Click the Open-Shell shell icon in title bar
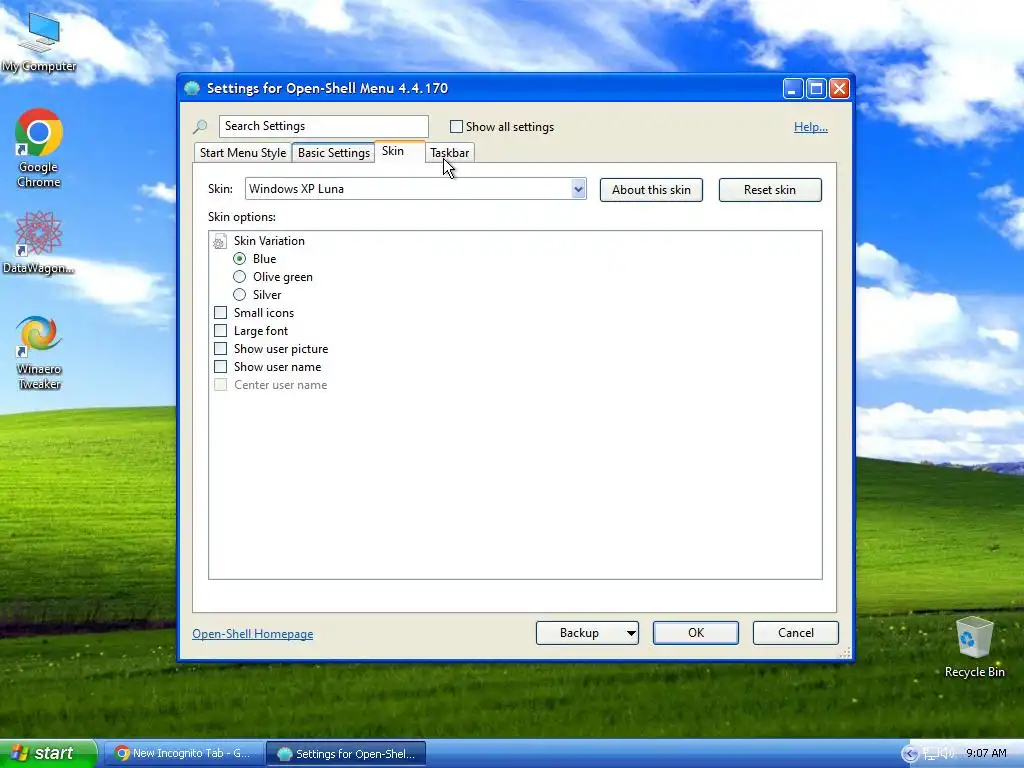The width and height of the screenshot is (1024, 768). [x=192, y=88]
